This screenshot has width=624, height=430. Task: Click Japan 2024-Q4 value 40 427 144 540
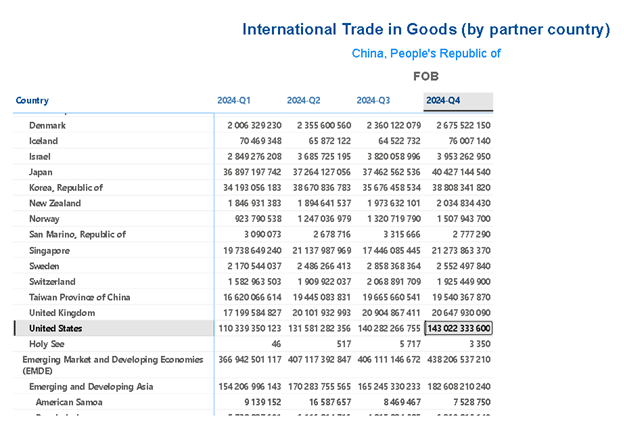click(x=461, y=172)
